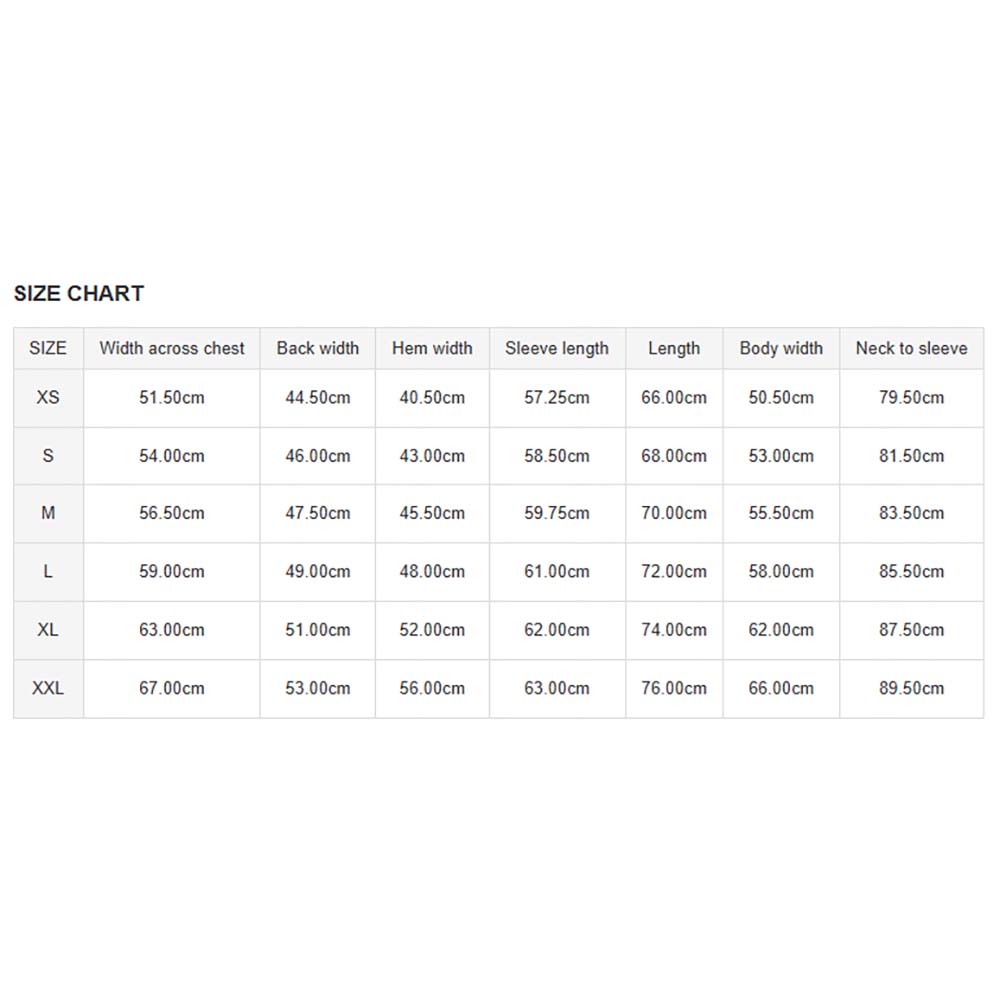Viewport: 1000px width, 1000px height.
Task: Click the Width across chest header
Action: click(x=172, y=348)
